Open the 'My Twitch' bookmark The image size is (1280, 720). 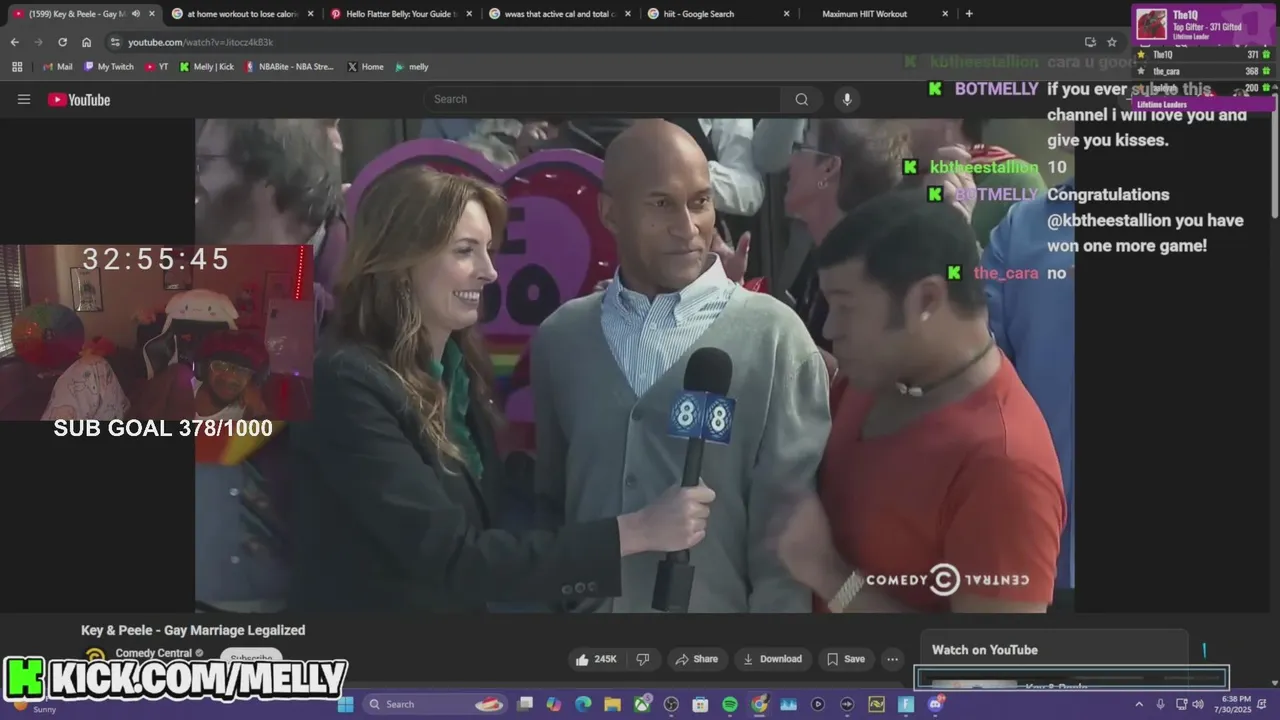[x=108, y=67]
